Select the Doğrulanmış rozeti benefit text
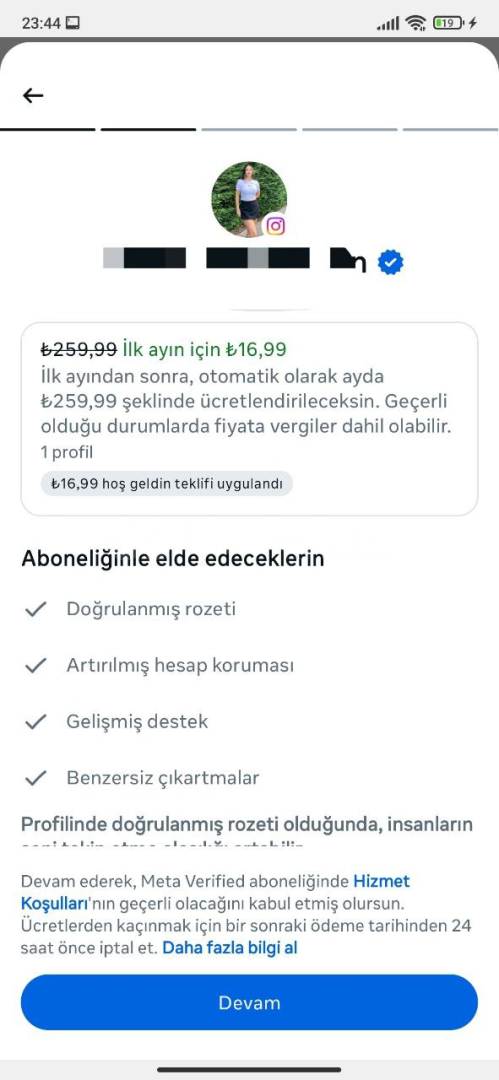Screen dimensions: 499x1080 point(151,610)
